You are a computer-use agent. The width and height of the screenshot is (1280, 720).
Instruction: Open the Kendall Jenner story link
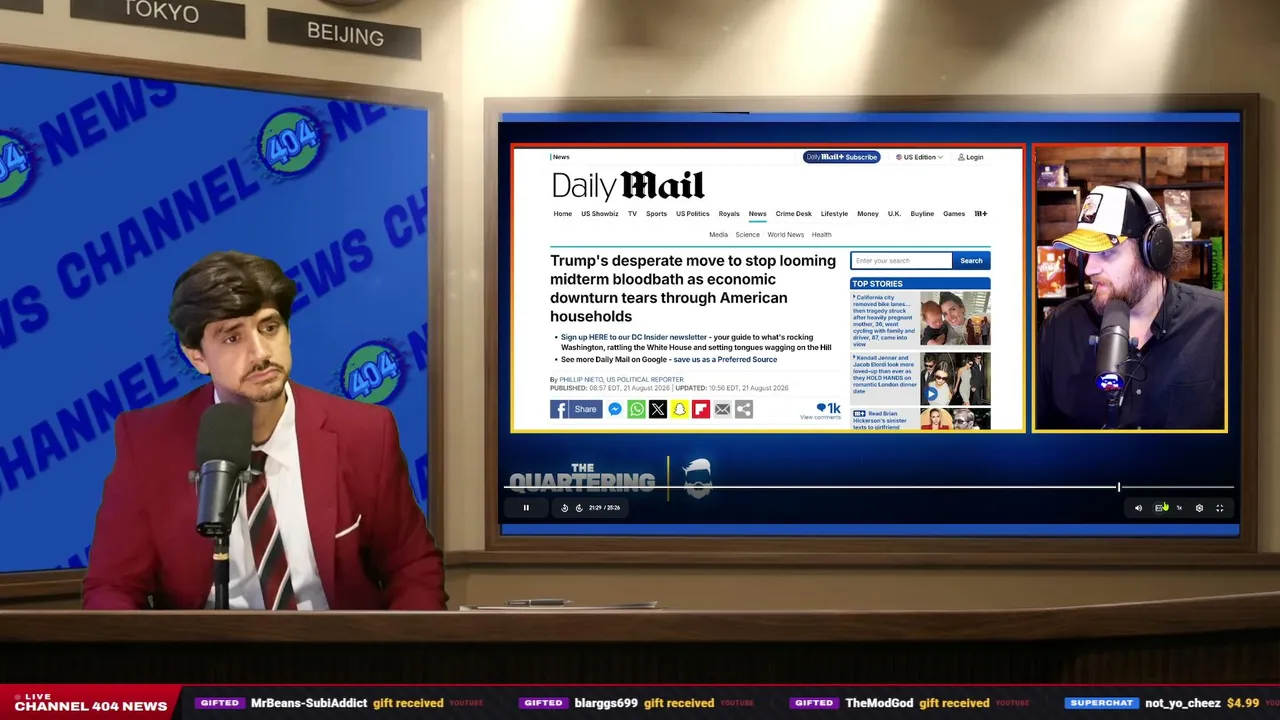(x=884, y=374)
